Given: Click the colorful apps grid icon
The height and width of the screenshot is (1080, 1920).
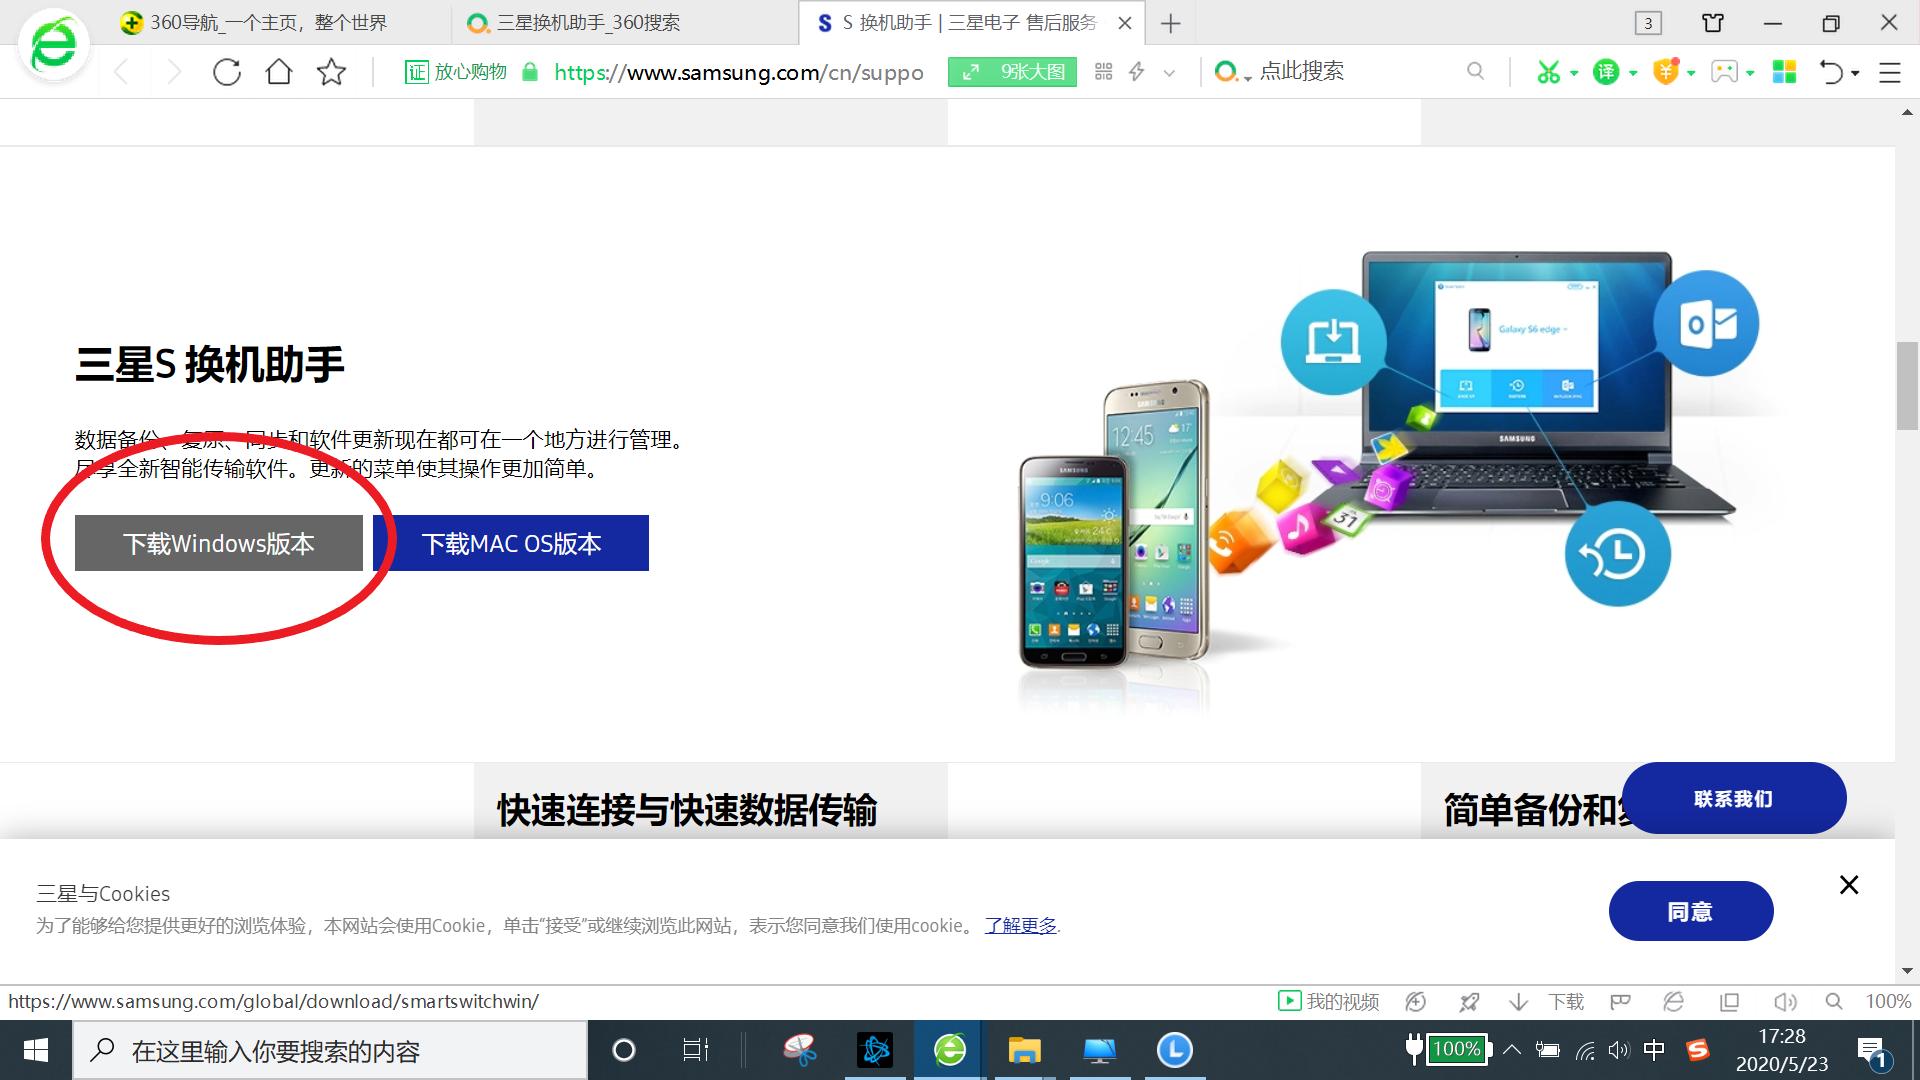Looking at the screenshot, I should (1787, 72).
